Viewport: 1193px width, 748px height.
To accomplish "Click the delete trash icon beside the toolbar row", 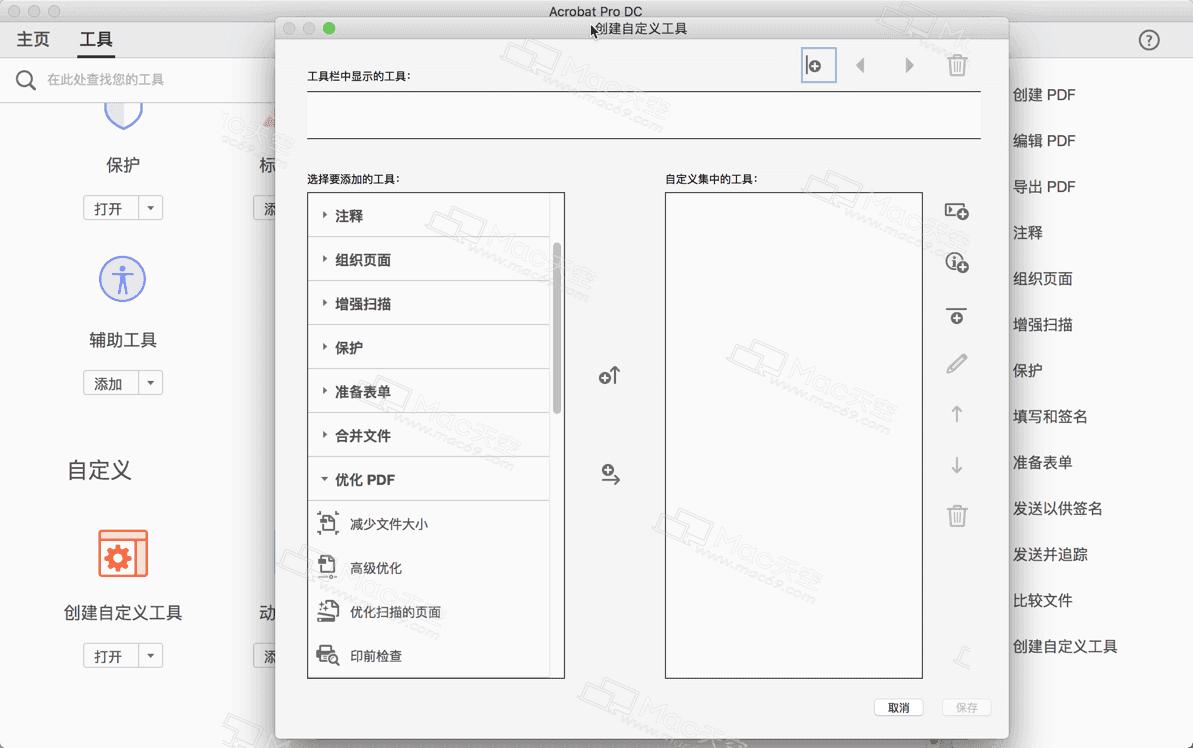I will (957, 65).
